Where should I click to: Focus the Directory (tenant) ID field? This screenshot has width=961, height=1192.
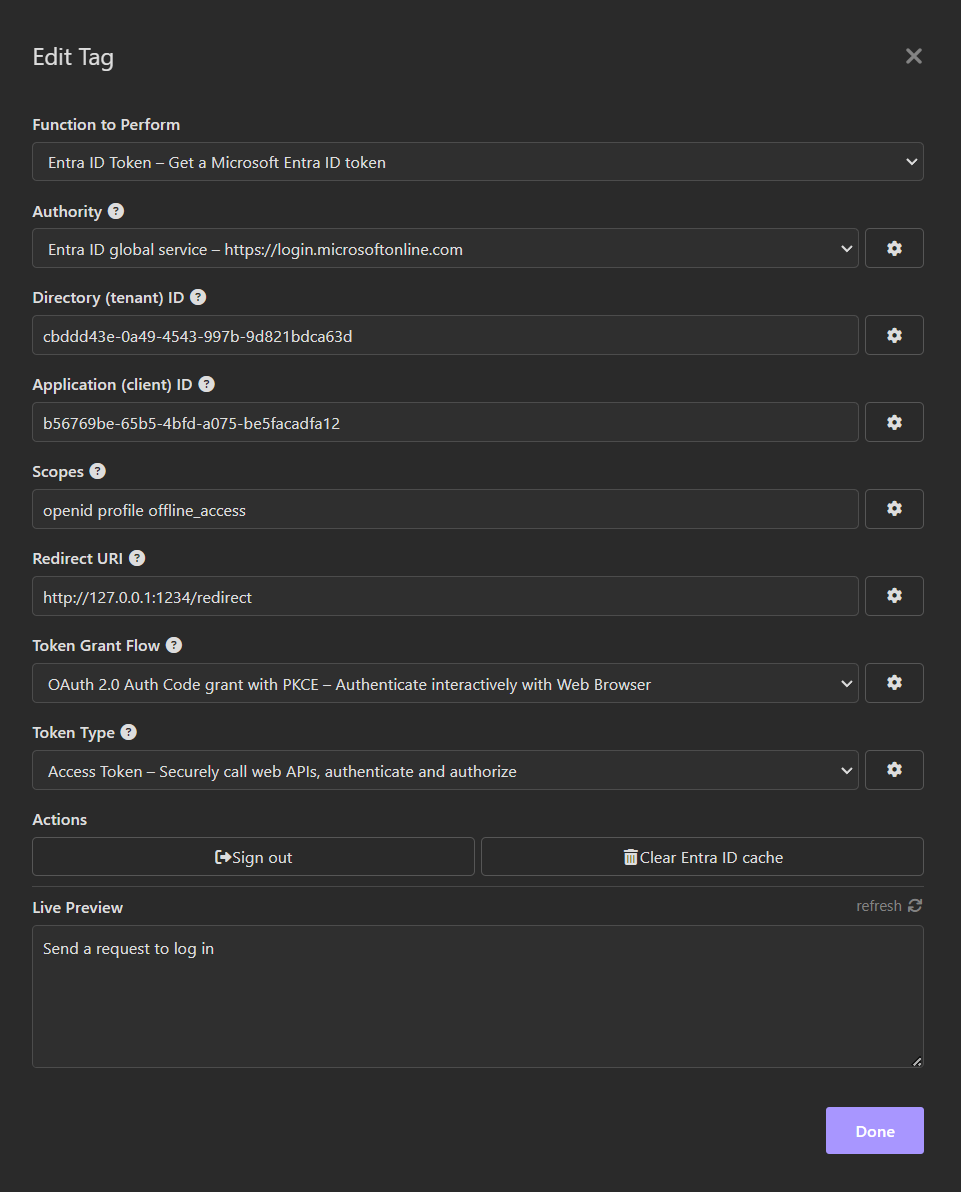coord(445,335)
